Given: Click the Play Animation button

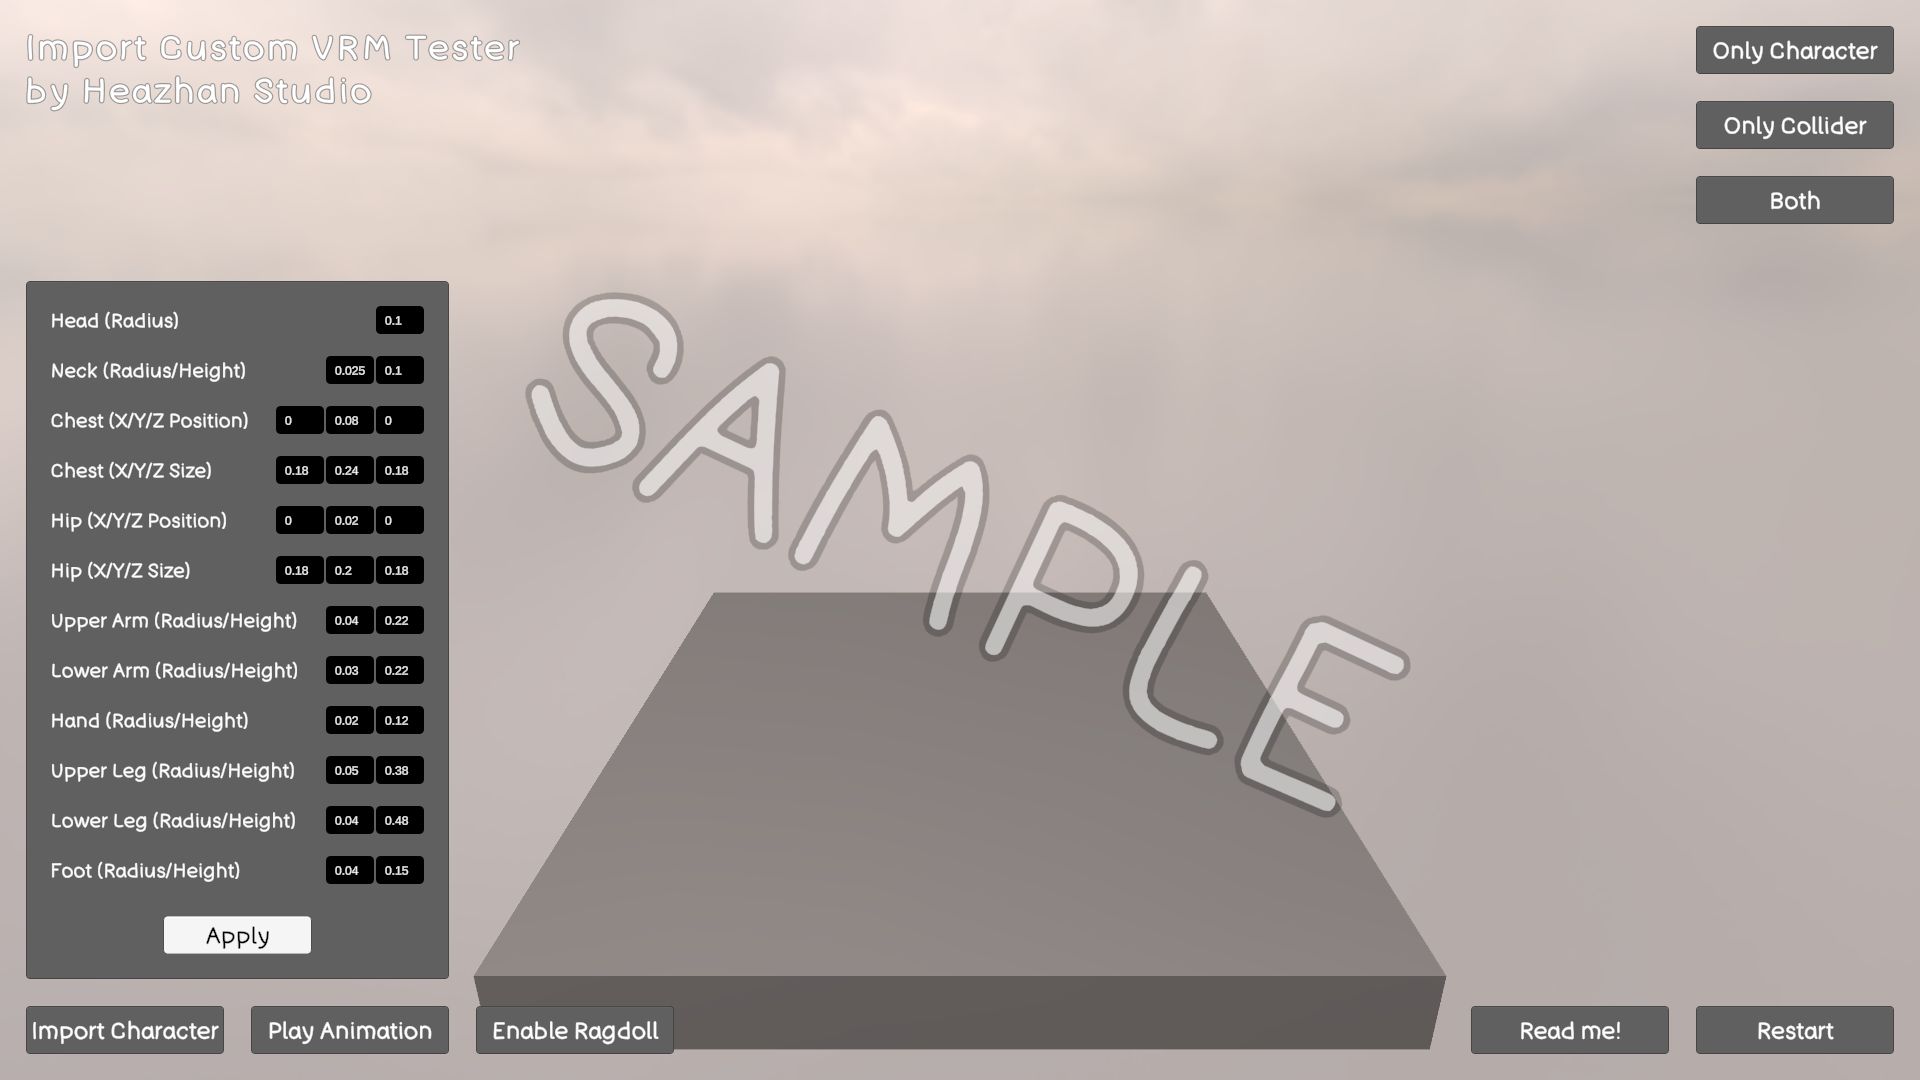Looking at the screenshot, I should click(349, 1030).
